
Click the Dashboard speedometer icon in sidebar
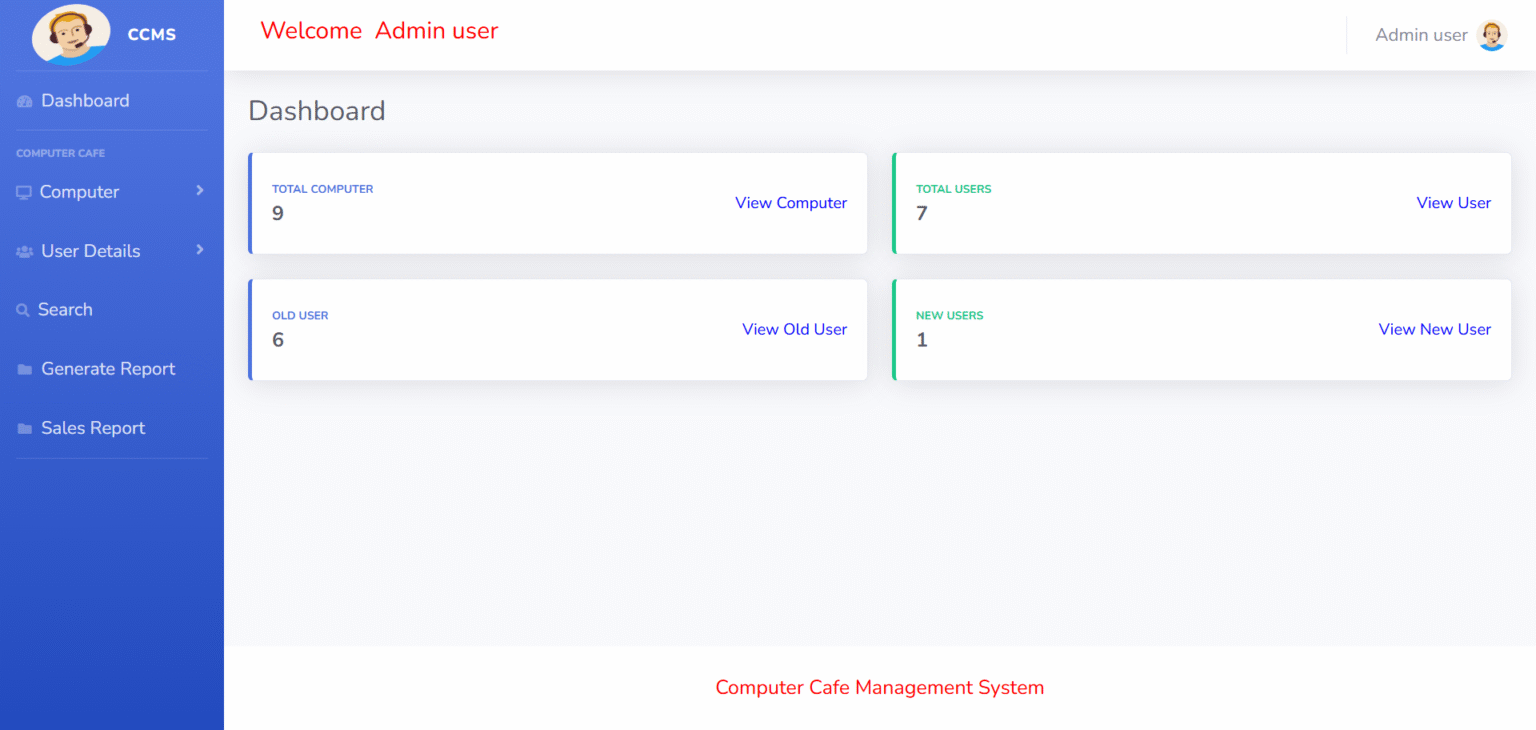pyautogui.click(x=23, y=100)
